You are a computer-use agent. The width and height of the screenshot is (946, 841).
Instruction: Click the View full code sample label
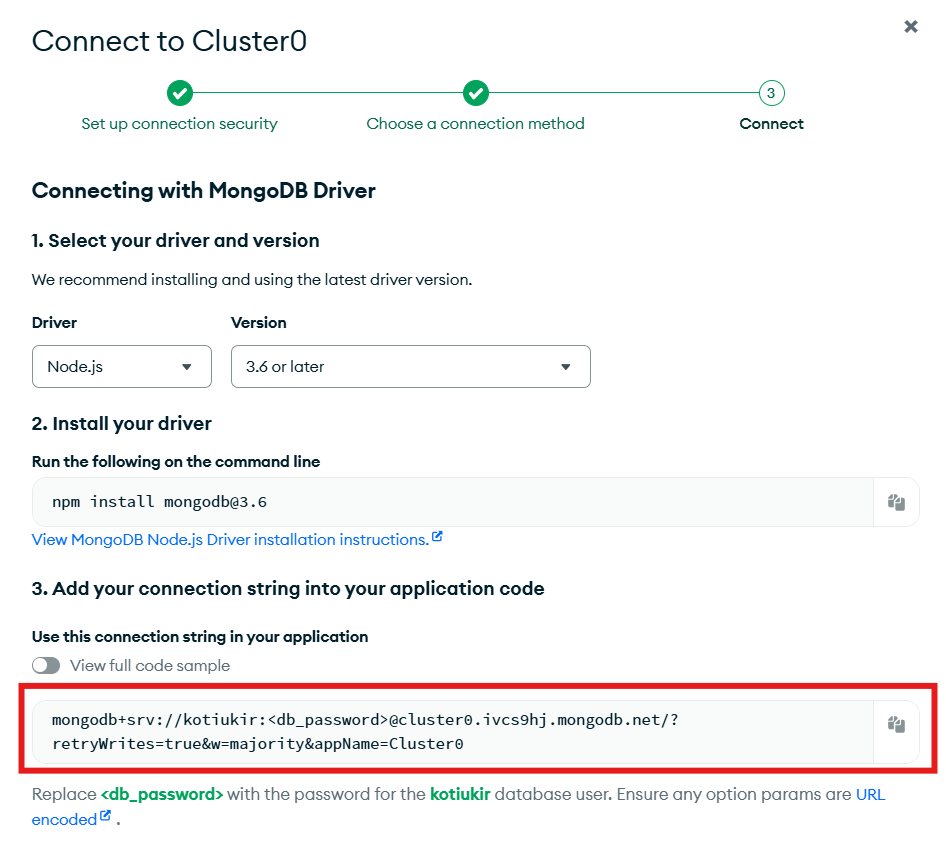click(x=150, y=665)
